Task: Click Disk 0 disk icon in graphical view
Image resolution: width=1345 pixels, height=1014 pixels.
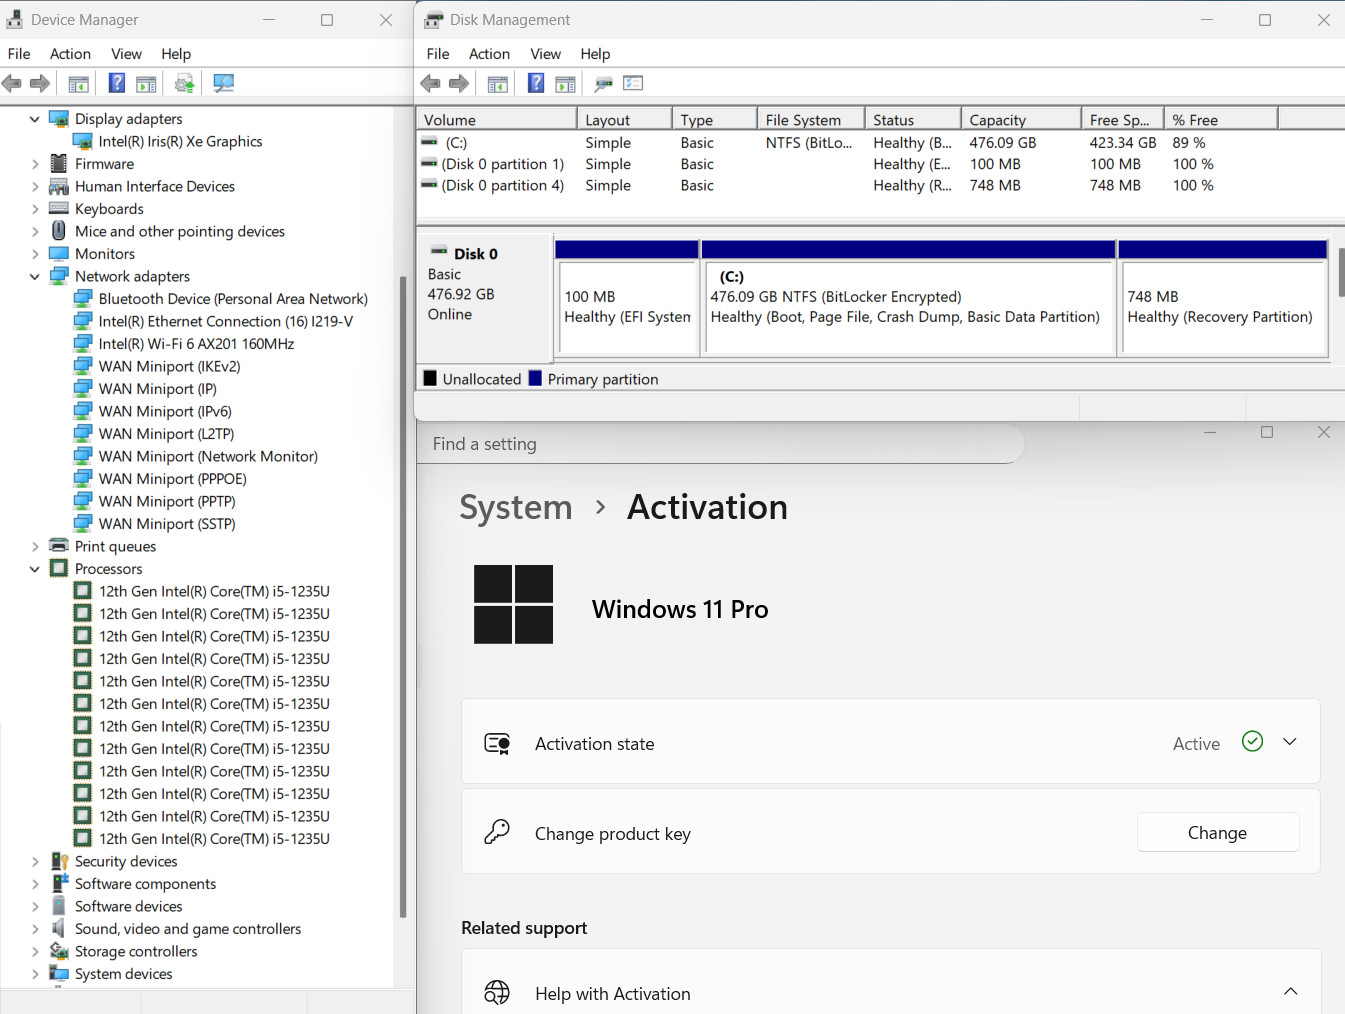Action: [x=439, y=250]
